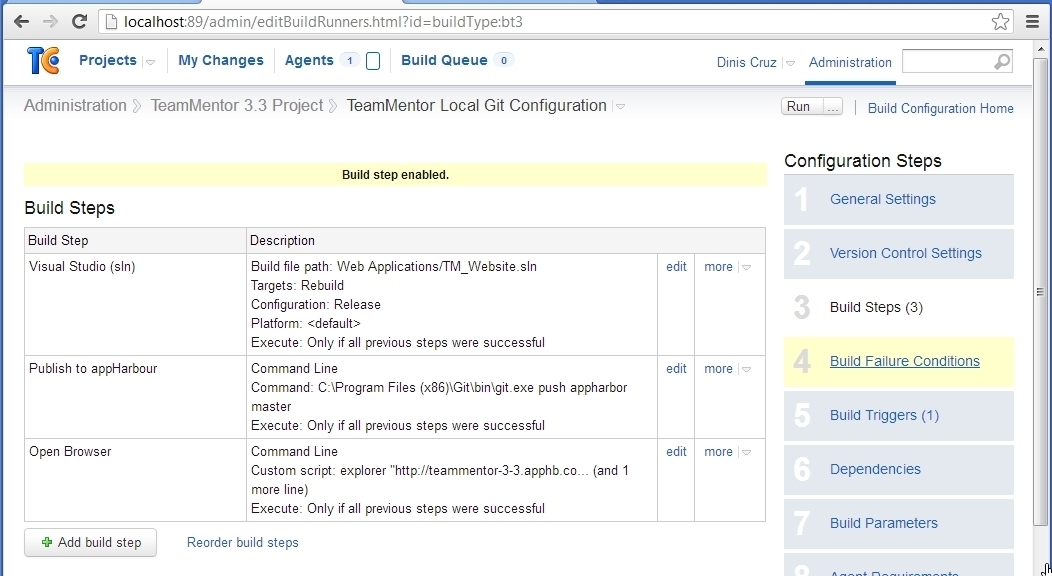Open the My Changes tab

(x=220, y=60)
